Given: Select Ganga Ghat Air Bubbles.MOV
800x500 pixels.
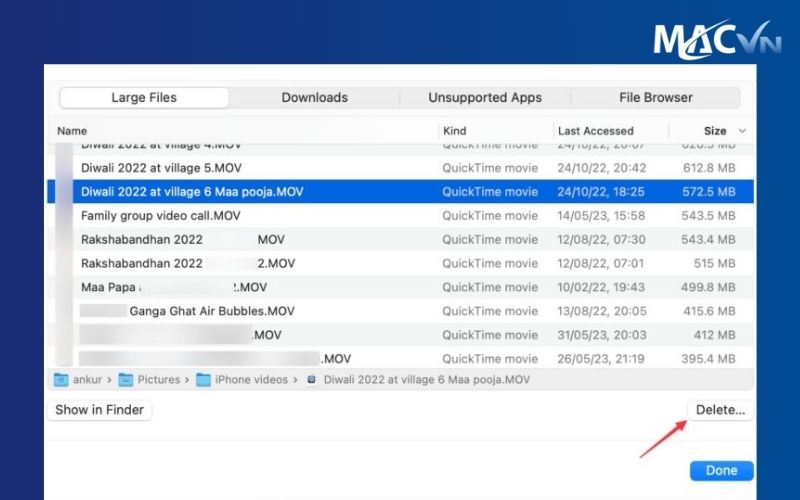Looking at the screenshot, I should [400, 311].
